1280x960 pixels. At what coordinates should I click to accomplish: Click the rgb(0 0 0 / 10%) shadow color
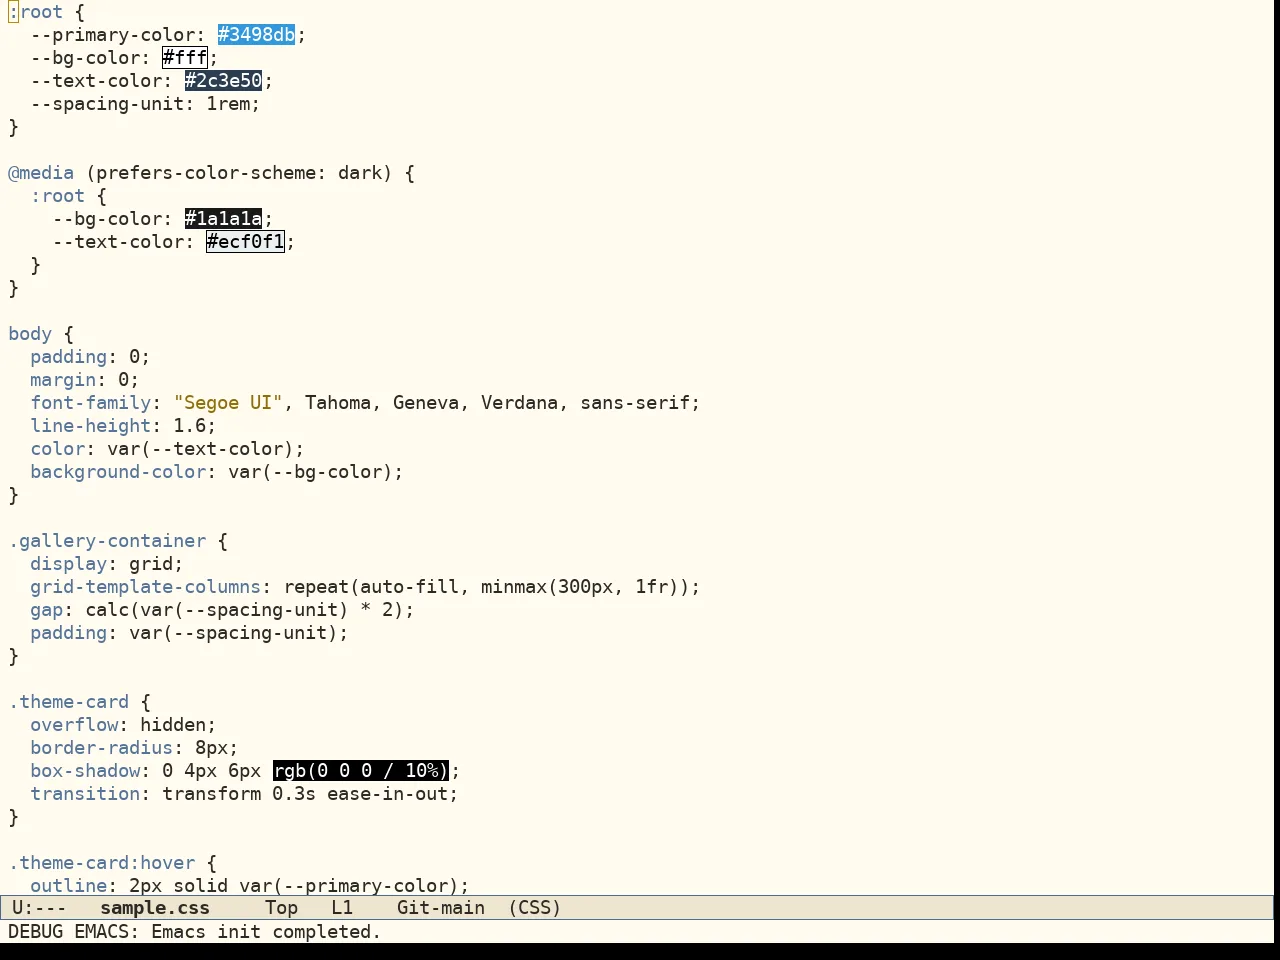click(361, 771)
